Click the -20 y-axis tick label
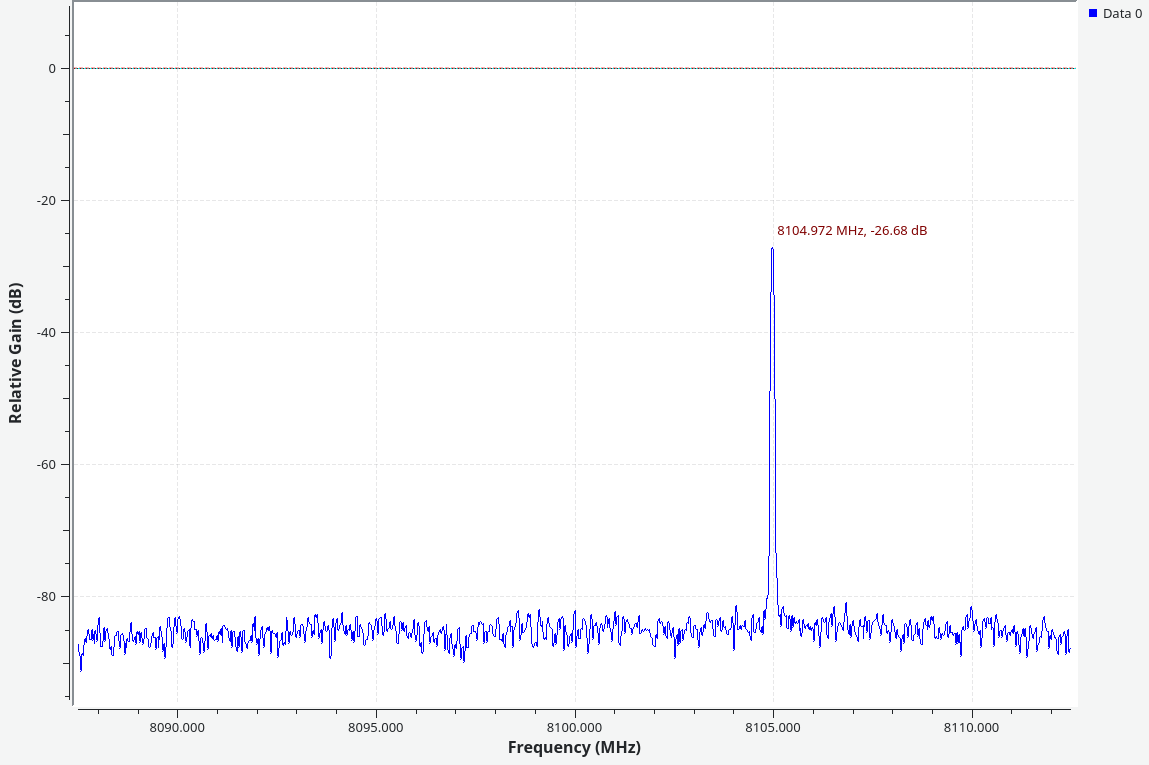Viewport: 1149px width, 765px height. (x=46, y=201)
